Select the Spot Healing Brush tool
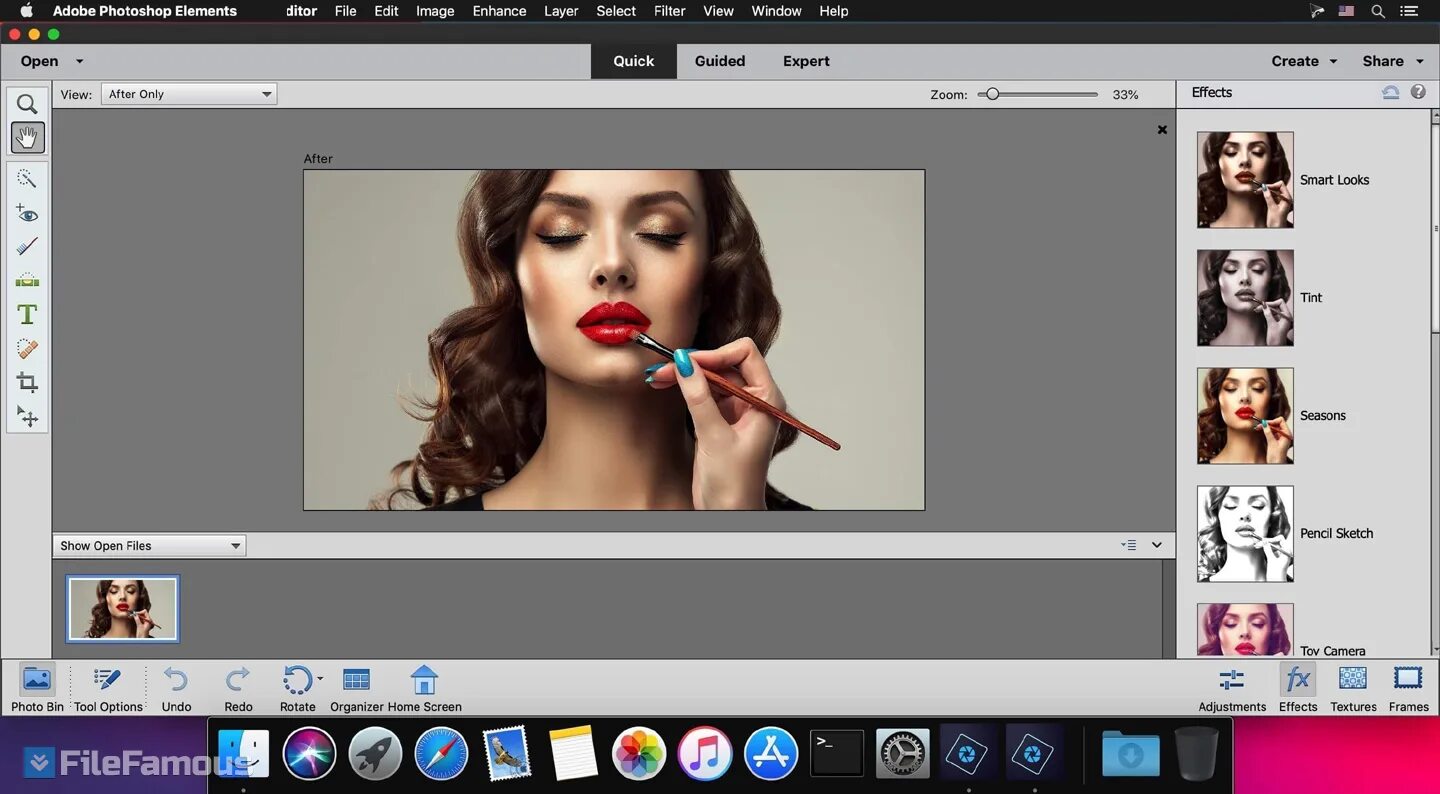This screenshot has width=1440, height=794. pyautogui.click(x=27, y=349)
